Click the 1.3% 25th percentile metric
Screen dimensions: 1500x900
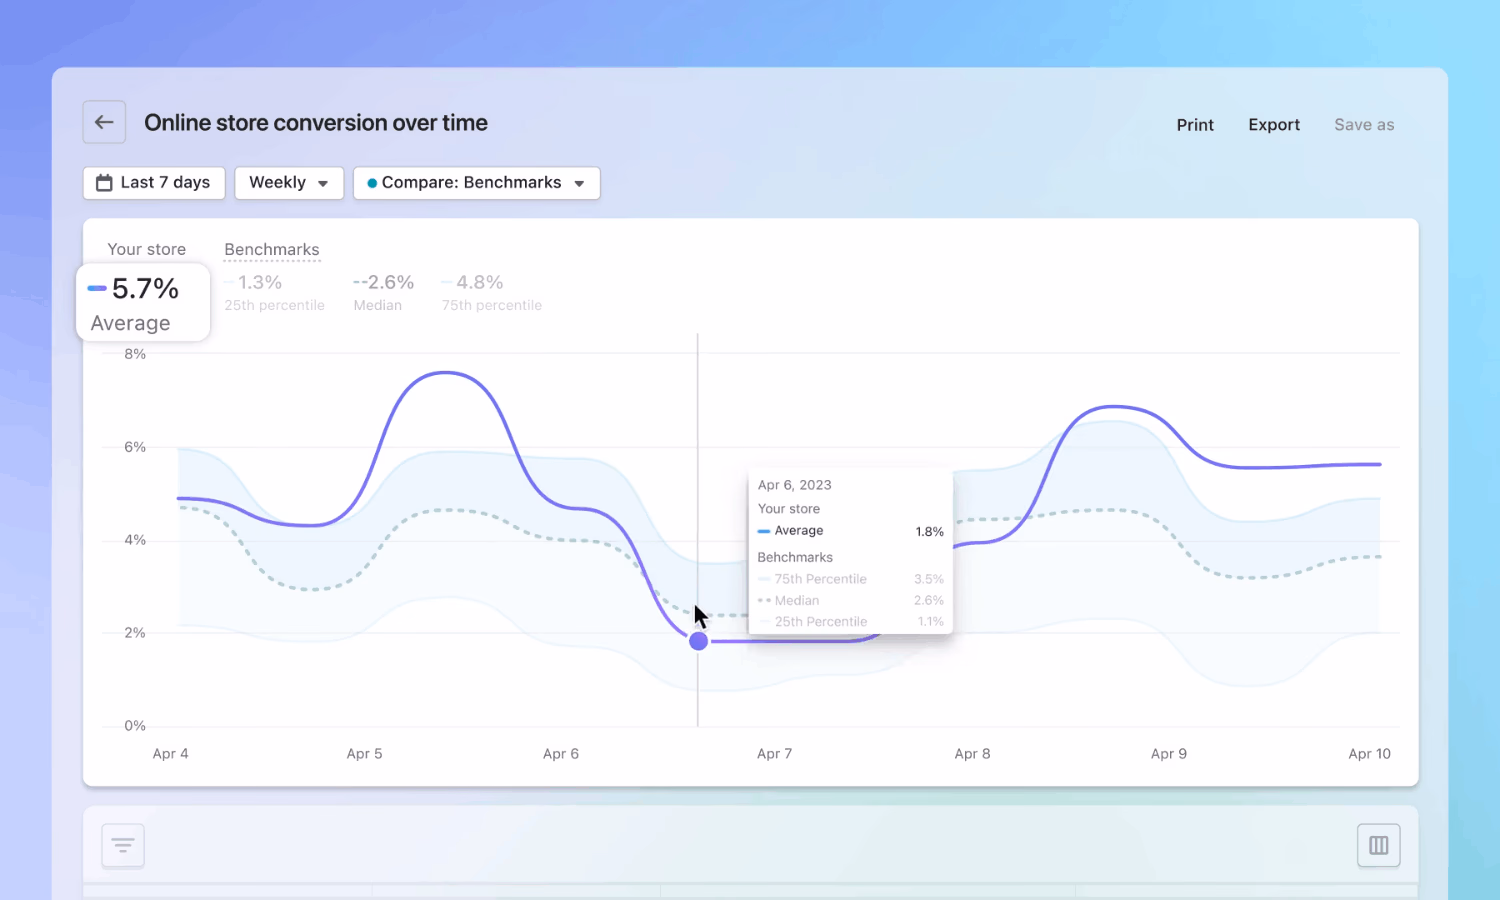(274, 293)
